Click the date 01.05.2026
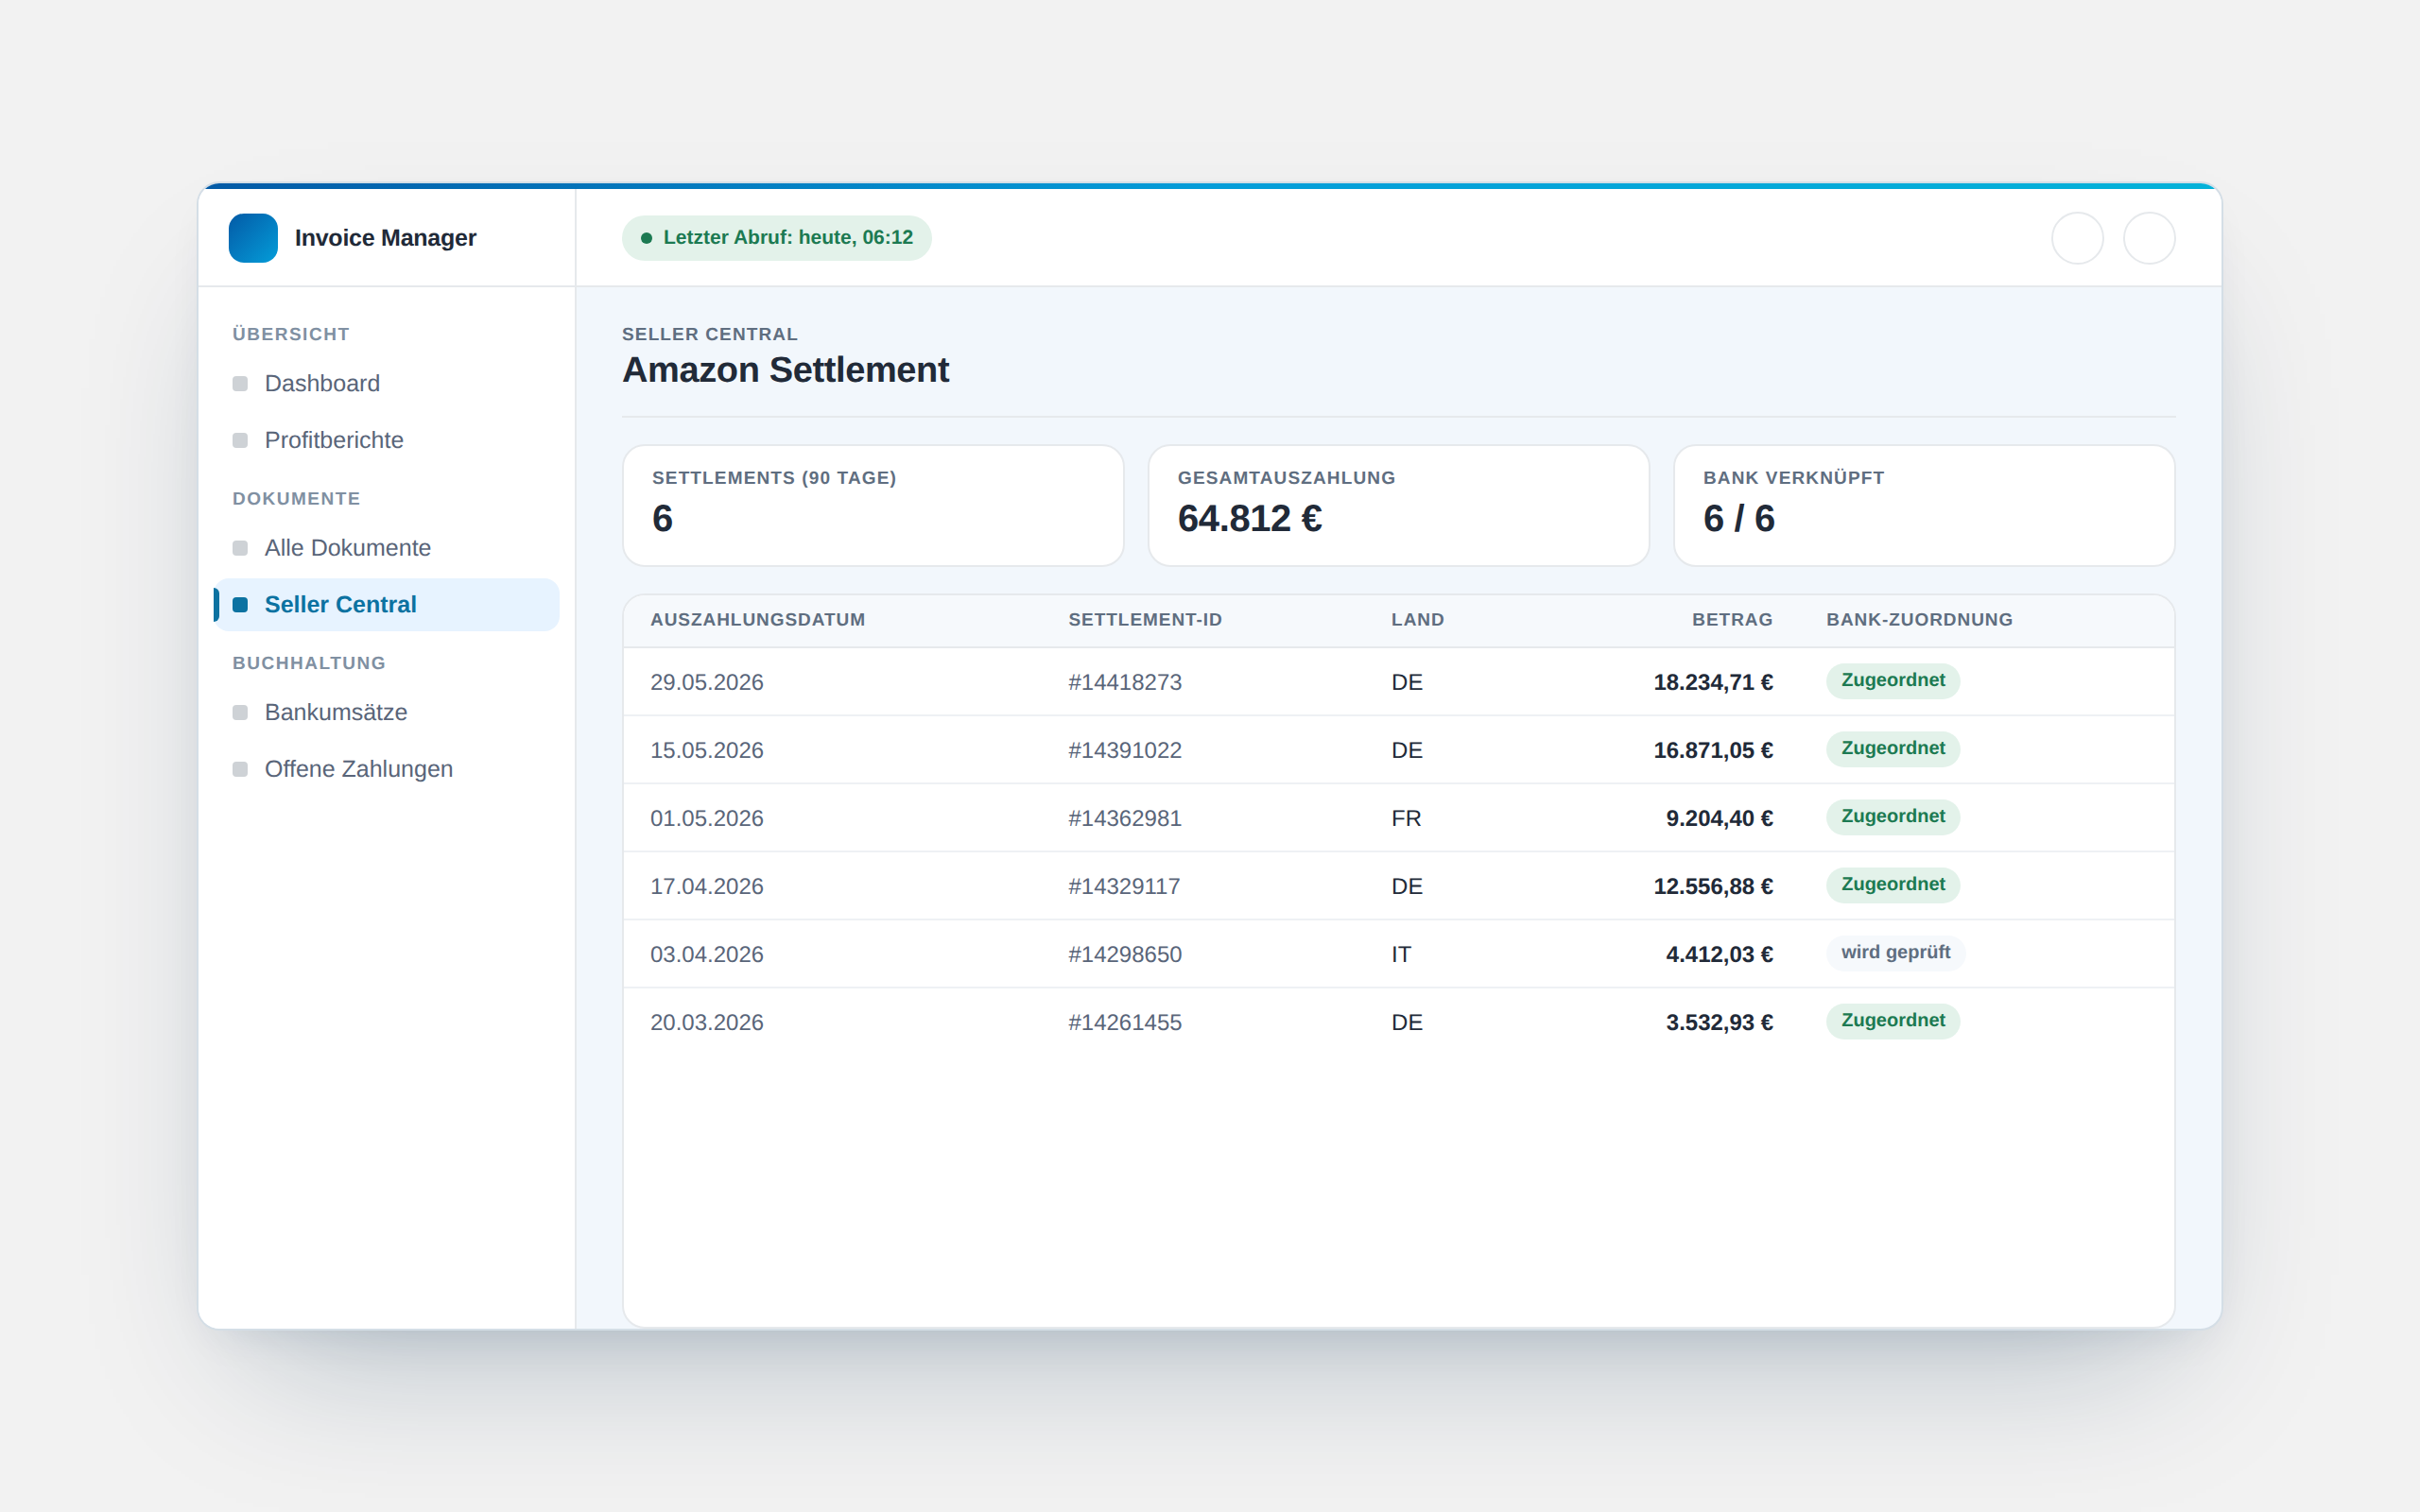 [x=707, y=818]
